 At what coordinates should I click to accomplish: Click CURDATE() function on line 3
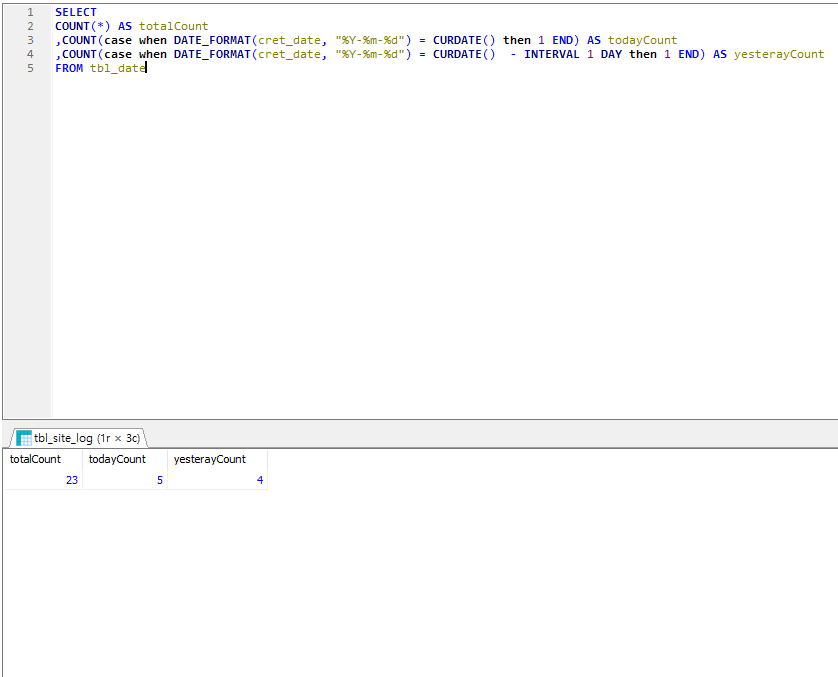(464, 40)
